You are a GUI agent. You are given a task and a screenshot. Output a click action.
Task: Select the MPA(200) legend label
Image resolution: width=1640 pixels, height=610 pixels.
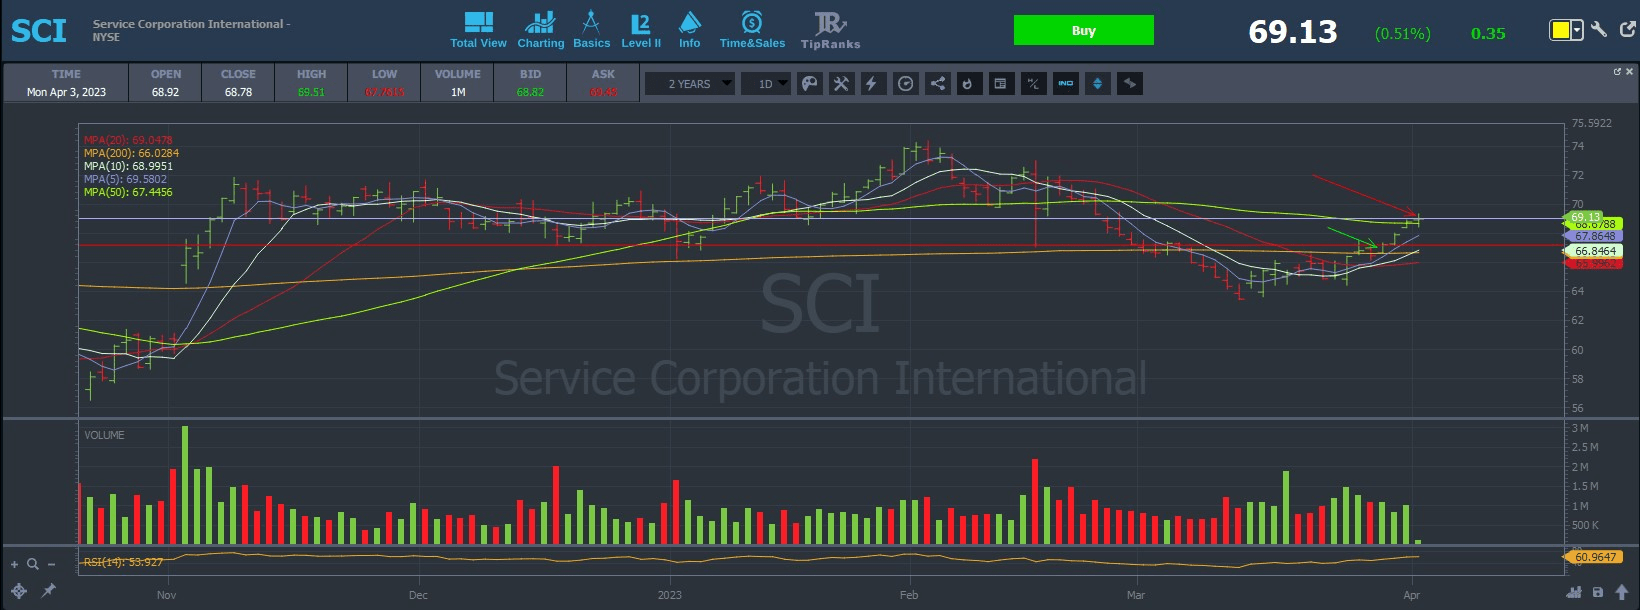coord(131,153)
